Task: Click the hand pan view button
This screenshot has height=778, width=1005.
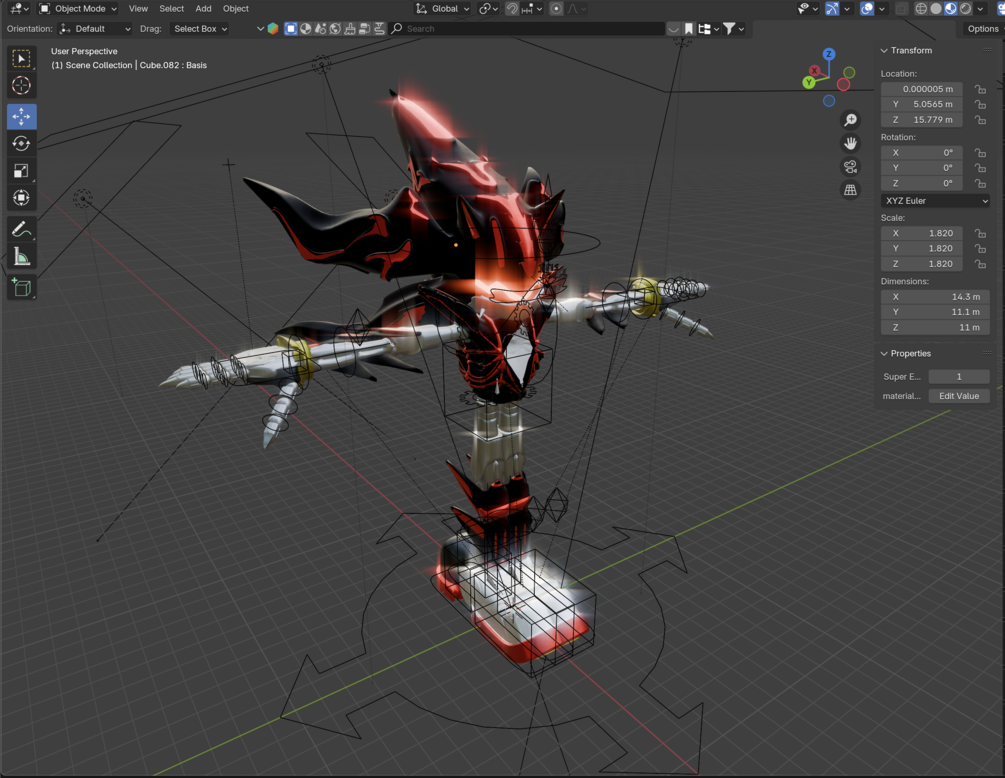Action: tap(850, 143)
